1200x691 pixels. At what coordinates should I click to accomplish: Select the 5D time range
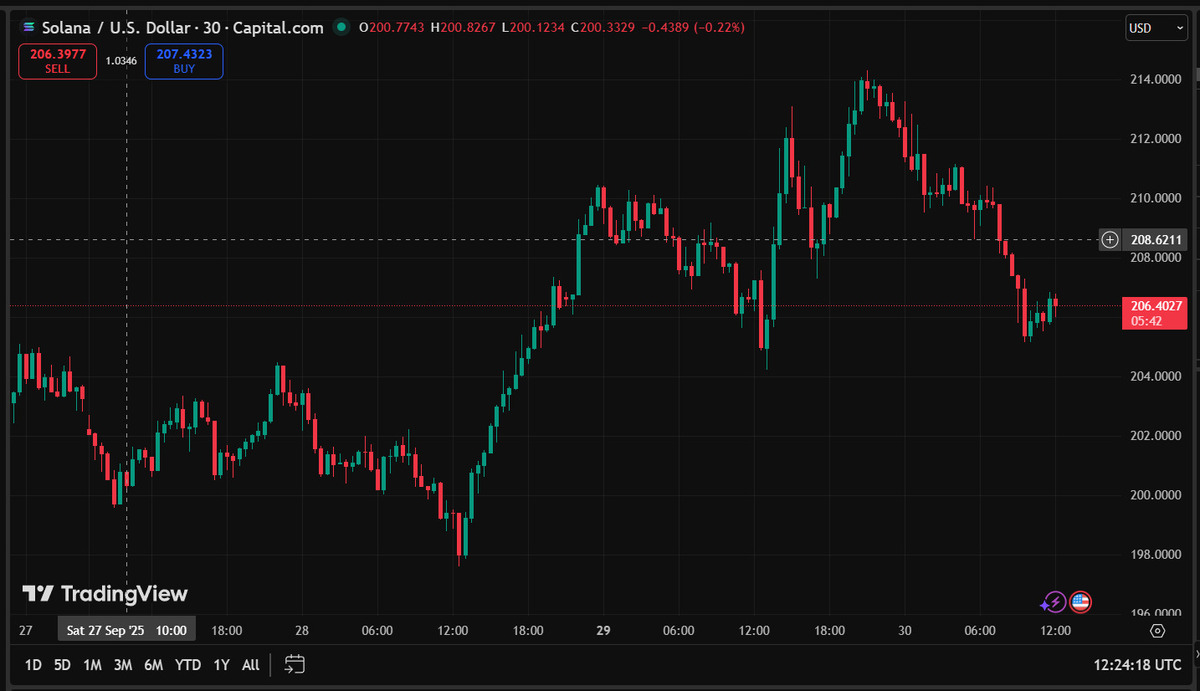62,665
